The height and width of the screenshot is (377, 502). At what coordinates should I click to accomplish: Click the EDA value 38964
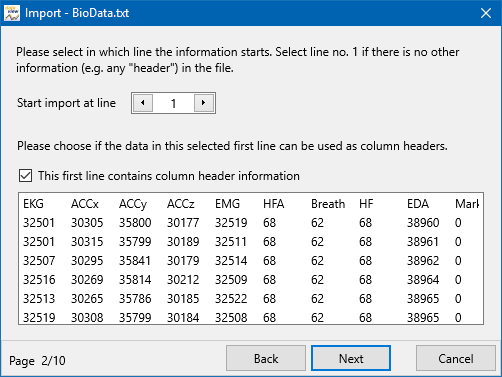click(423, 279)
